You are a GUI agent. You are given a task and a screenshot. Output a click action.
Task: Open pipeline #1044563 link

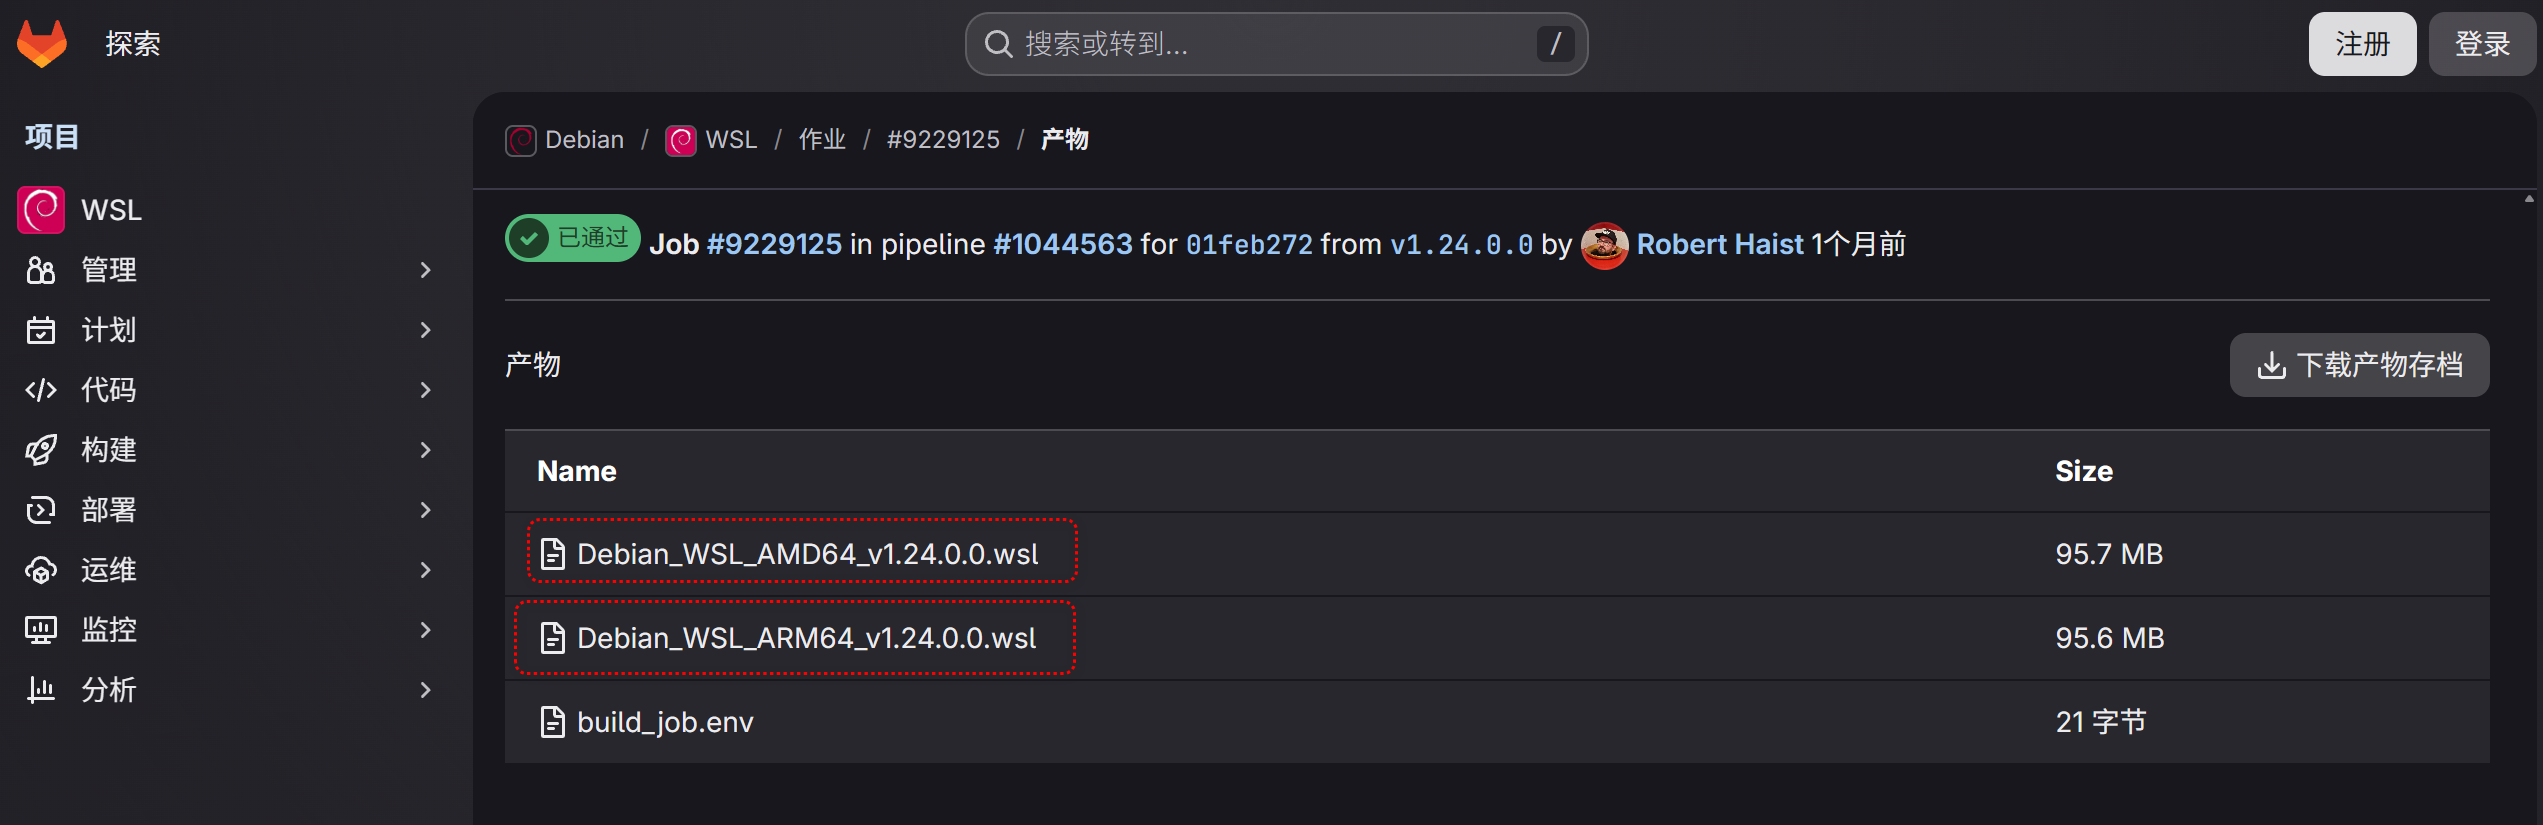(1063, 244)
